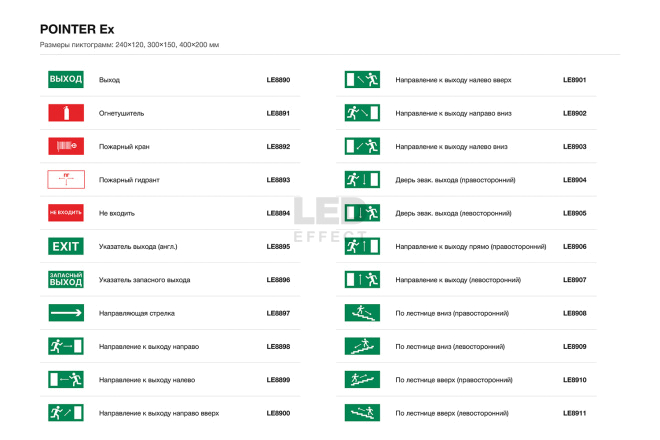Select the red fire extinguisher pictogram
Viewport: 660px width, 440px height.
pos(66,113)
